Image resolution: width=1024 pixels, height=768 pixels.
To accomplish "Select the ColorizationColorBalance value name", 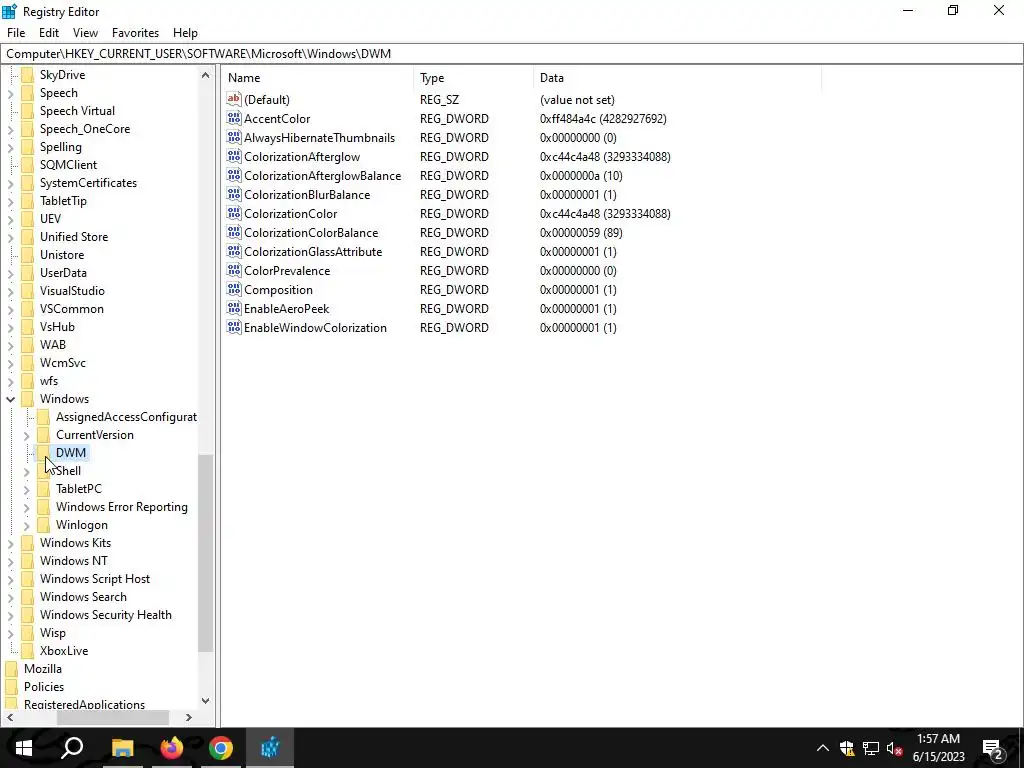I will [311, 232].
